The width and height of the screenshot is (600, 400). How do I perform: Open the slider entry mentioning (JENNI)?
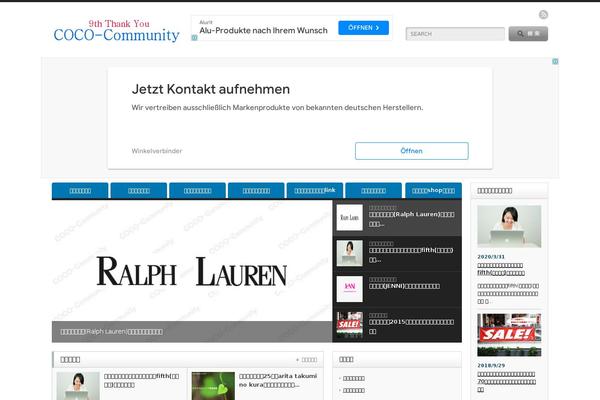pyautogui.click(x=404, y=286)
